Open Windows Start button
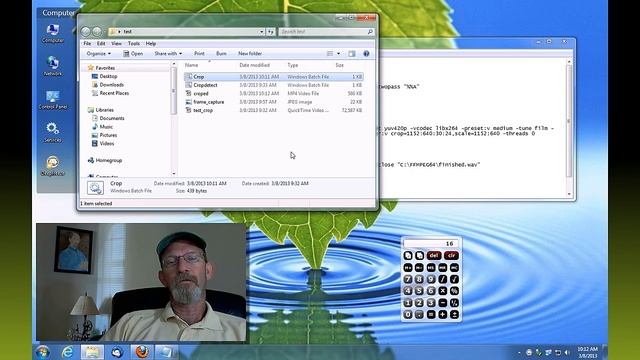Viewport: 640px width, 360px height. click(42, 352)
